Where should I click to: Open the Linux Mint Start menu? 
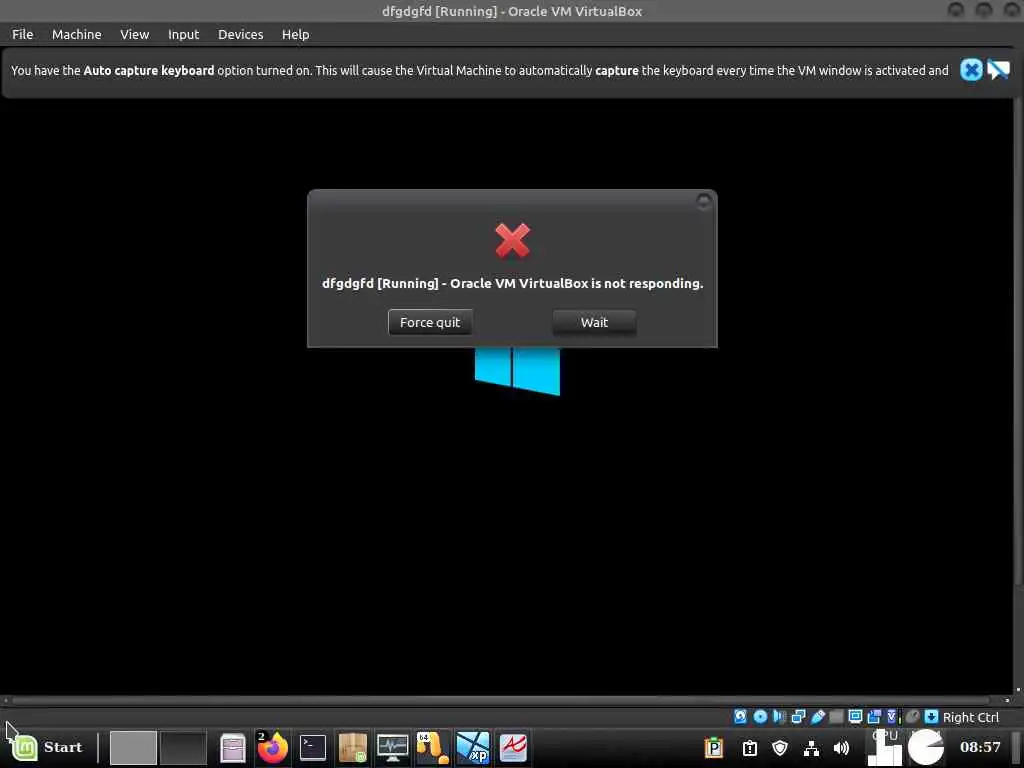46,747
